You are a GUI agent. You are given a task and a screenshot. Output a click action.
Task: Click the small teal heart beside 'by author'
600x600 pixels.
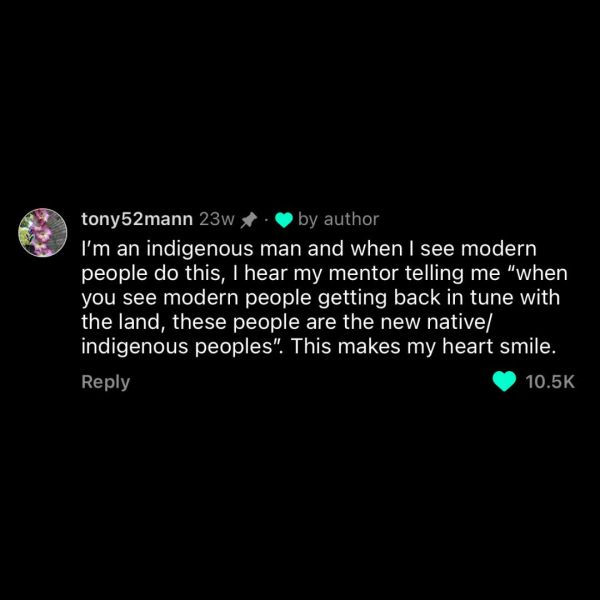point(282,219)
